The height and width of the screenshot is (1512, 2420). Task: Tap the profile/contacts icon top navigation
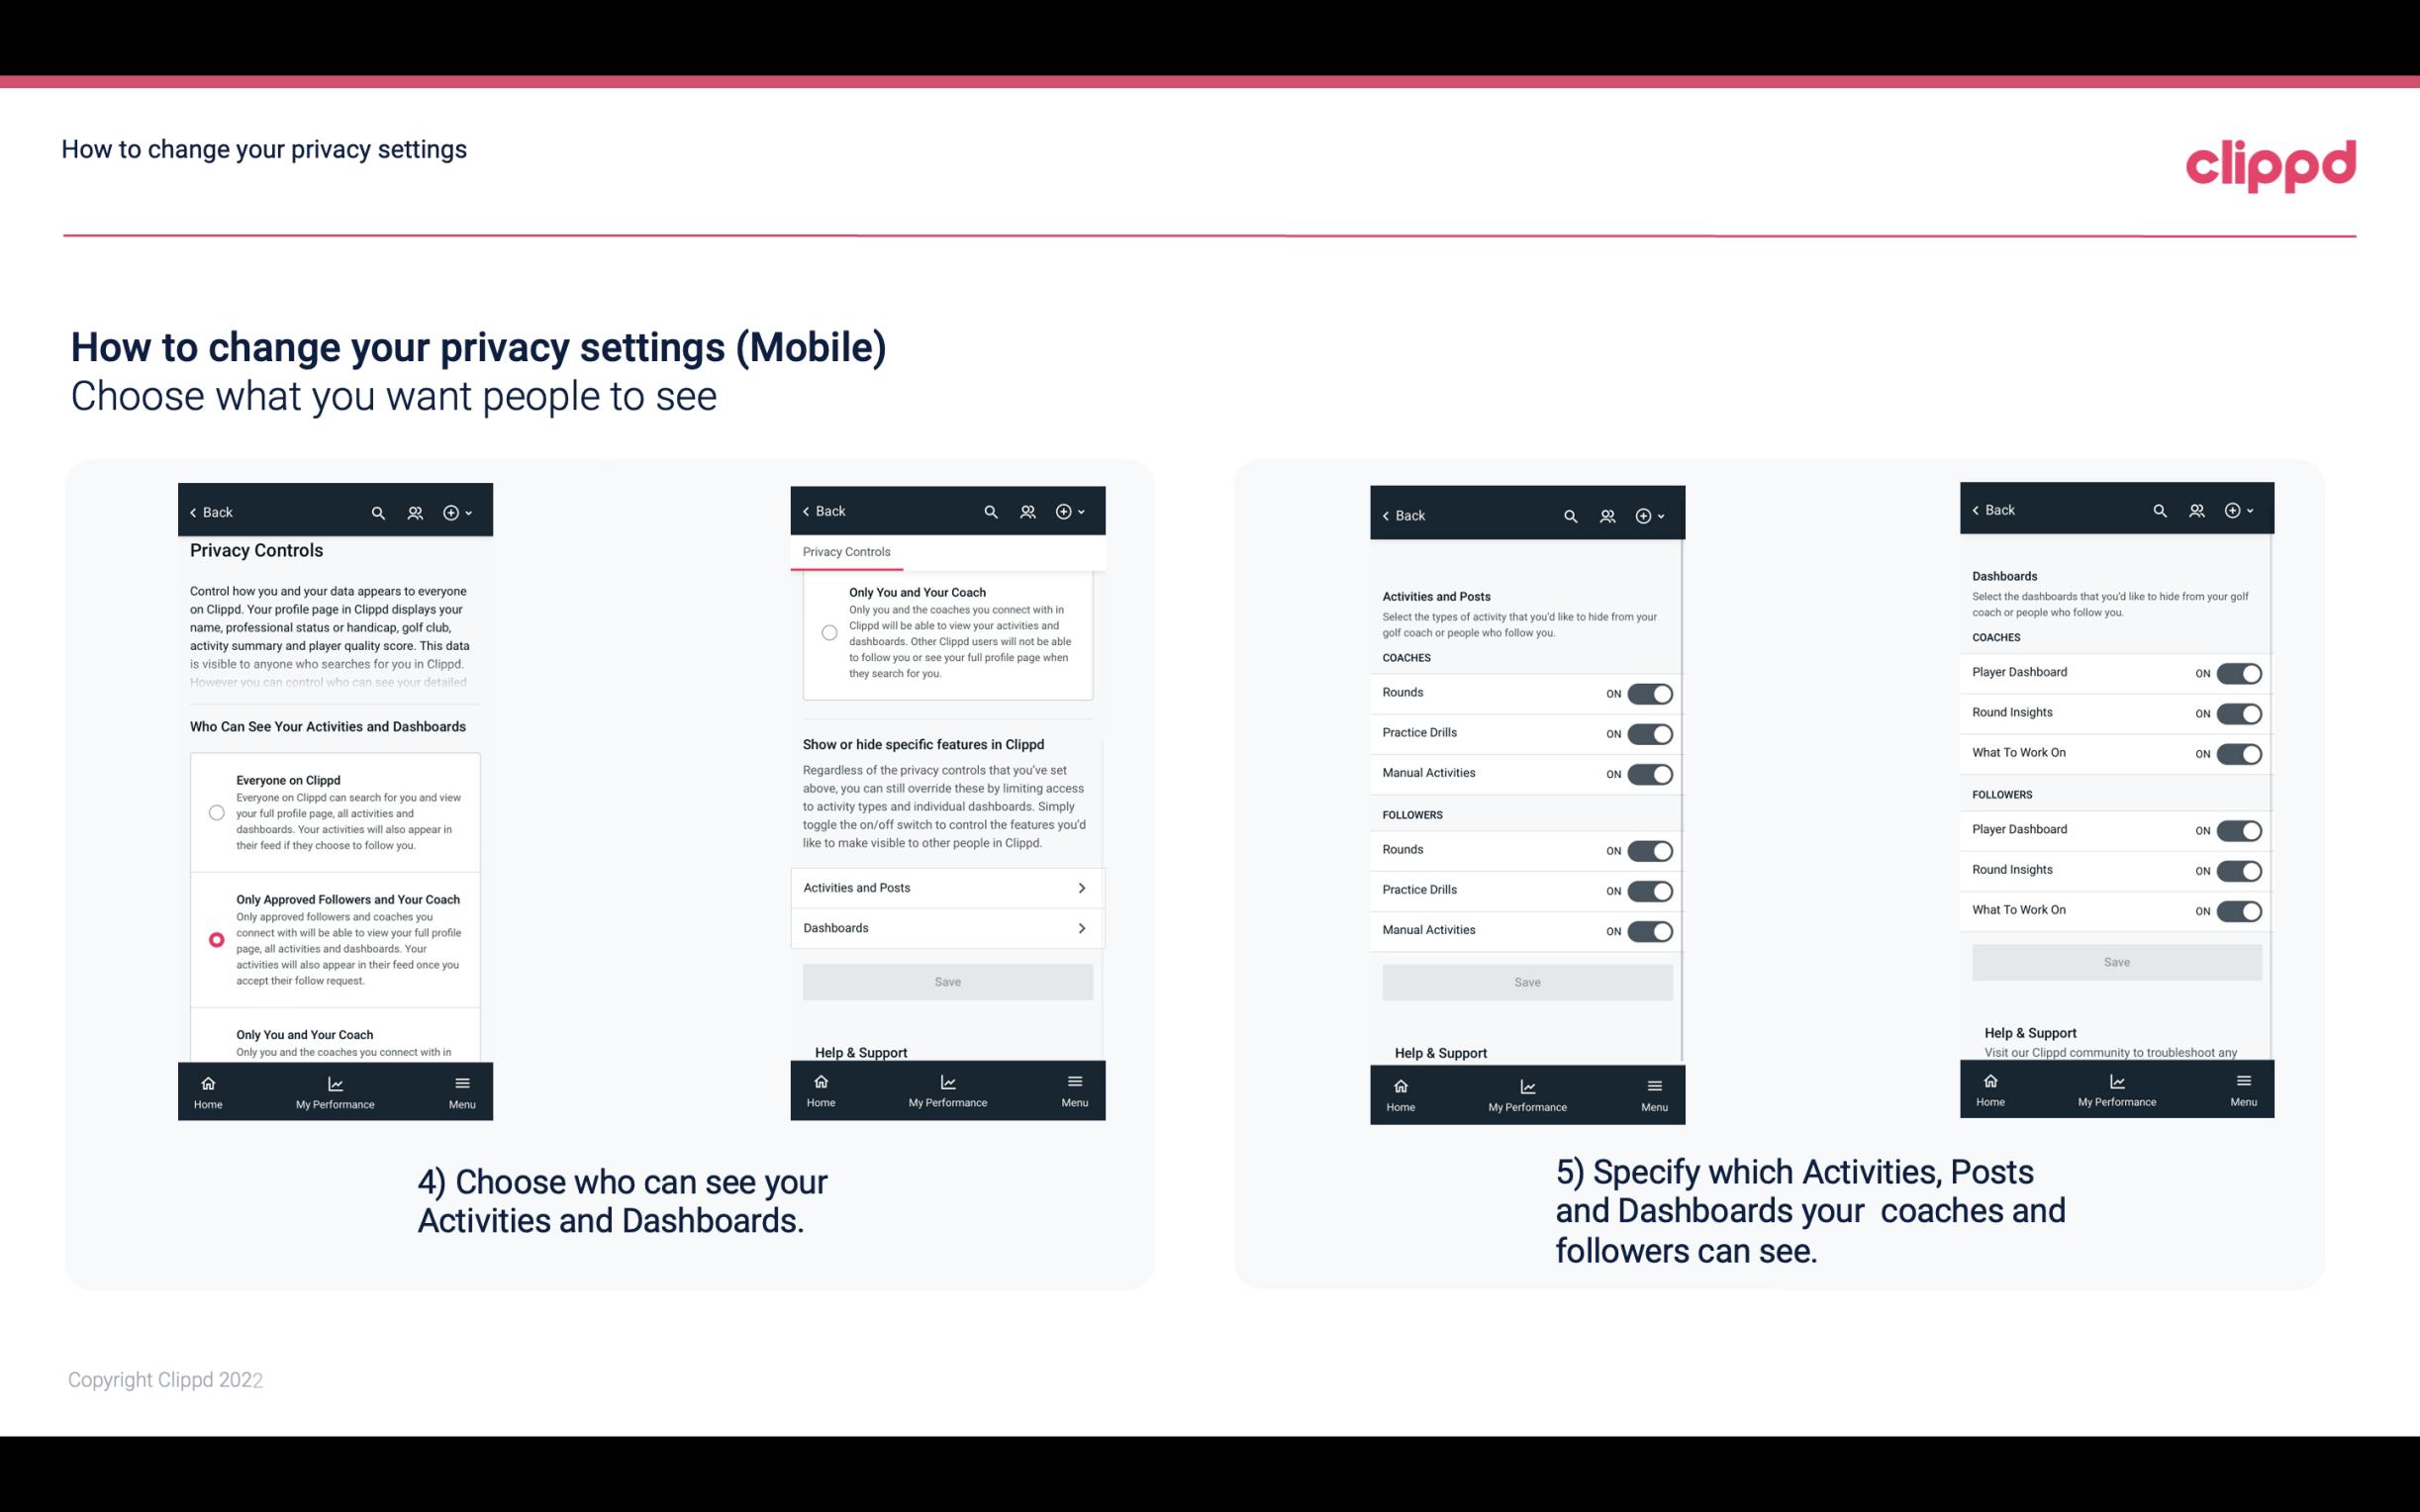click(413, 511)
